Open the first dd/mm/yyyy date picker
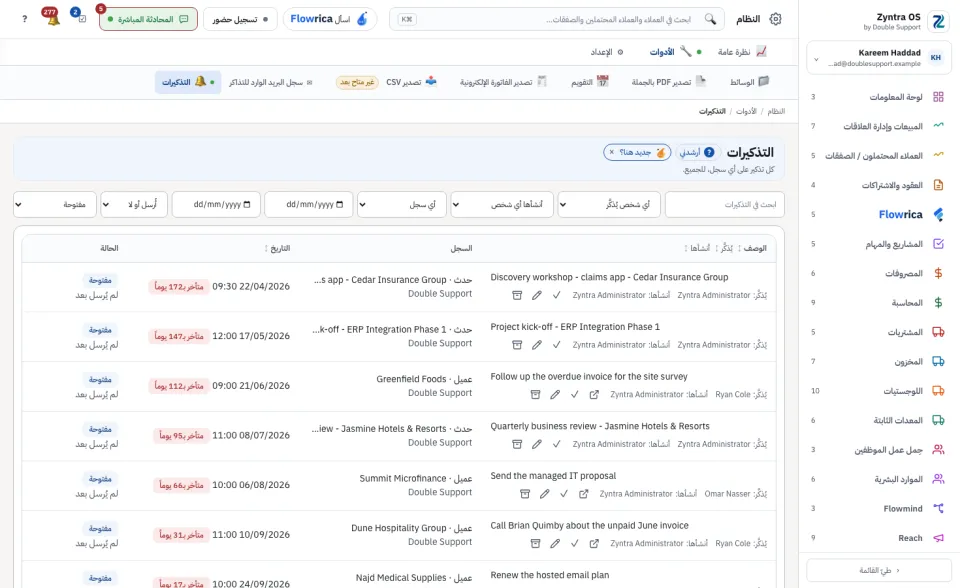The image size is (960, 588). point(309,205)
